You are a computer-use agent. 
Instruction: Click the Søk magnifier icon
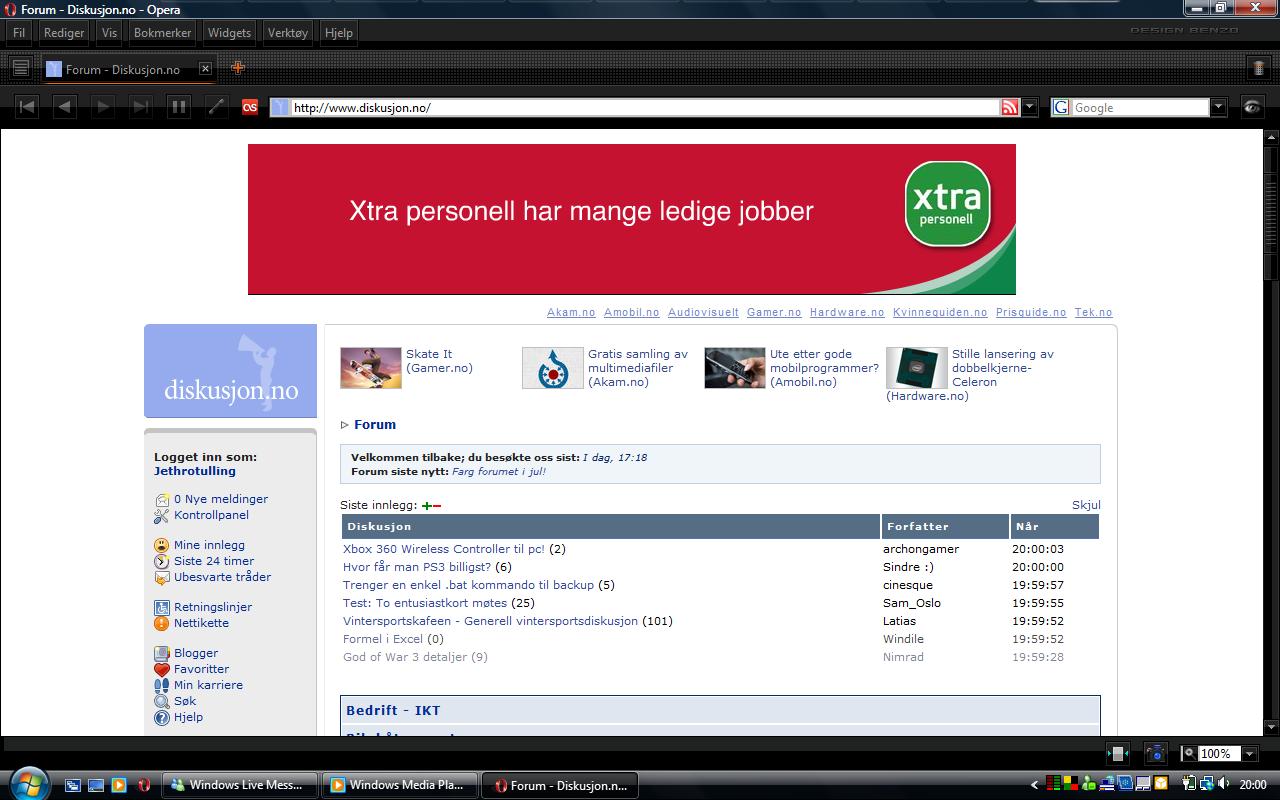coord(162,701)
